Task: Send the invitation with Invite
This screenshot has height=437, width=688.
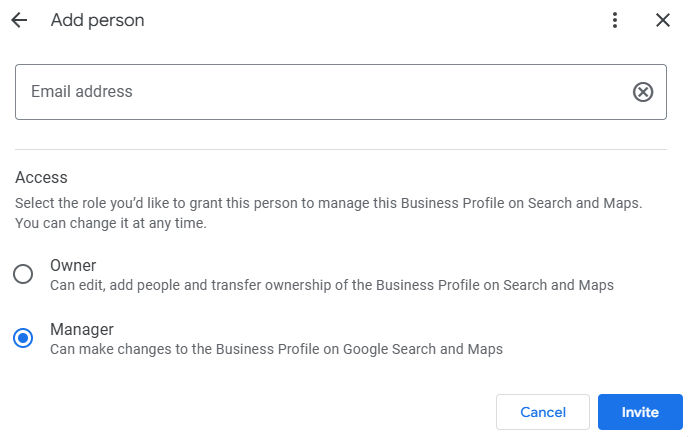Action: pos(640,412)
